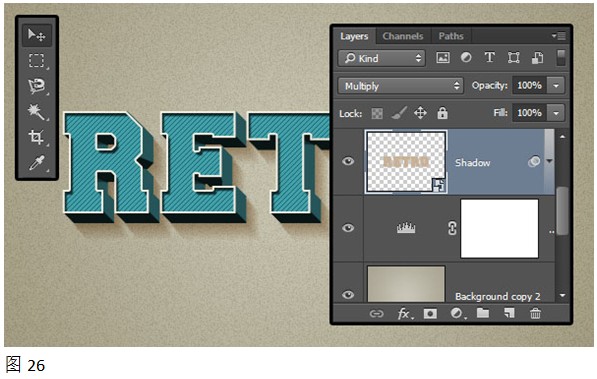
Task: Hide the Shadow layer
Action: click(x=348, y=162)
